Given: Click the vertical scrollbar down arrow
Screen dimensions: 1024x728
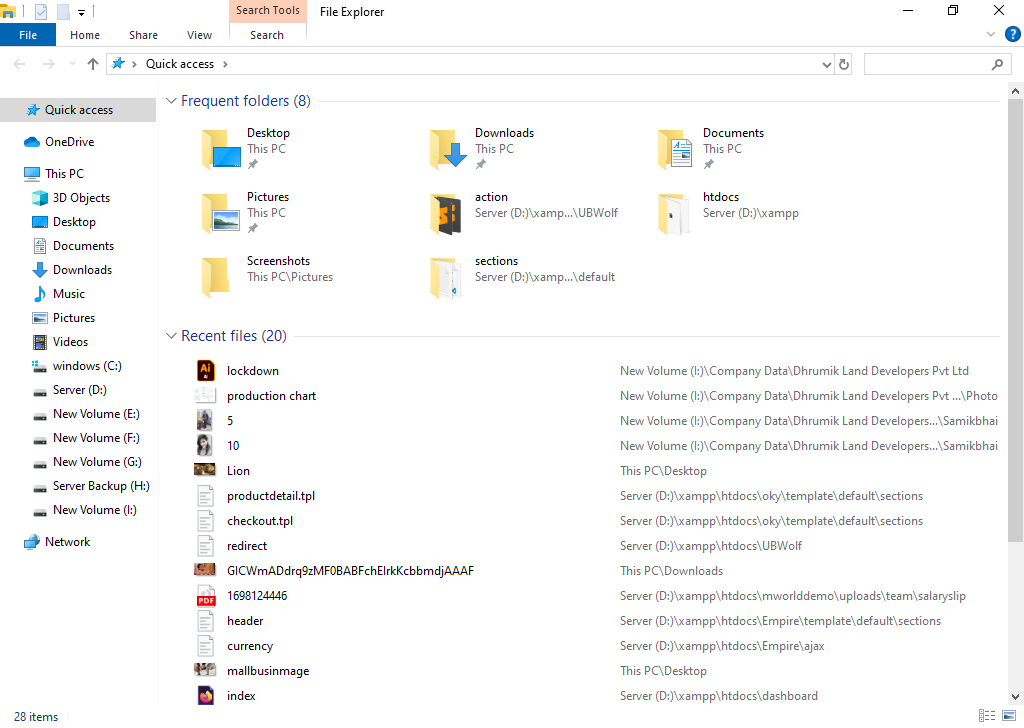Looking at the screenshot, I should click(x=1015, y=698).
